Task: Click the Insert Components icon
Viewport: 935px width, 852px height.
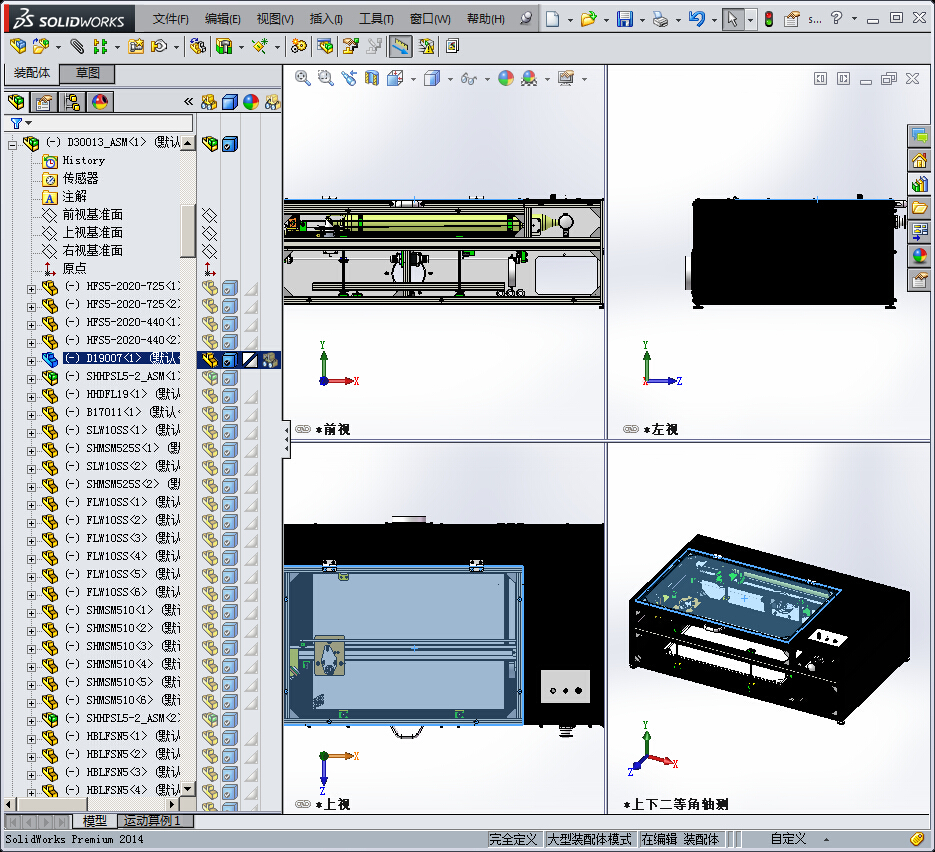Action: 18,46
